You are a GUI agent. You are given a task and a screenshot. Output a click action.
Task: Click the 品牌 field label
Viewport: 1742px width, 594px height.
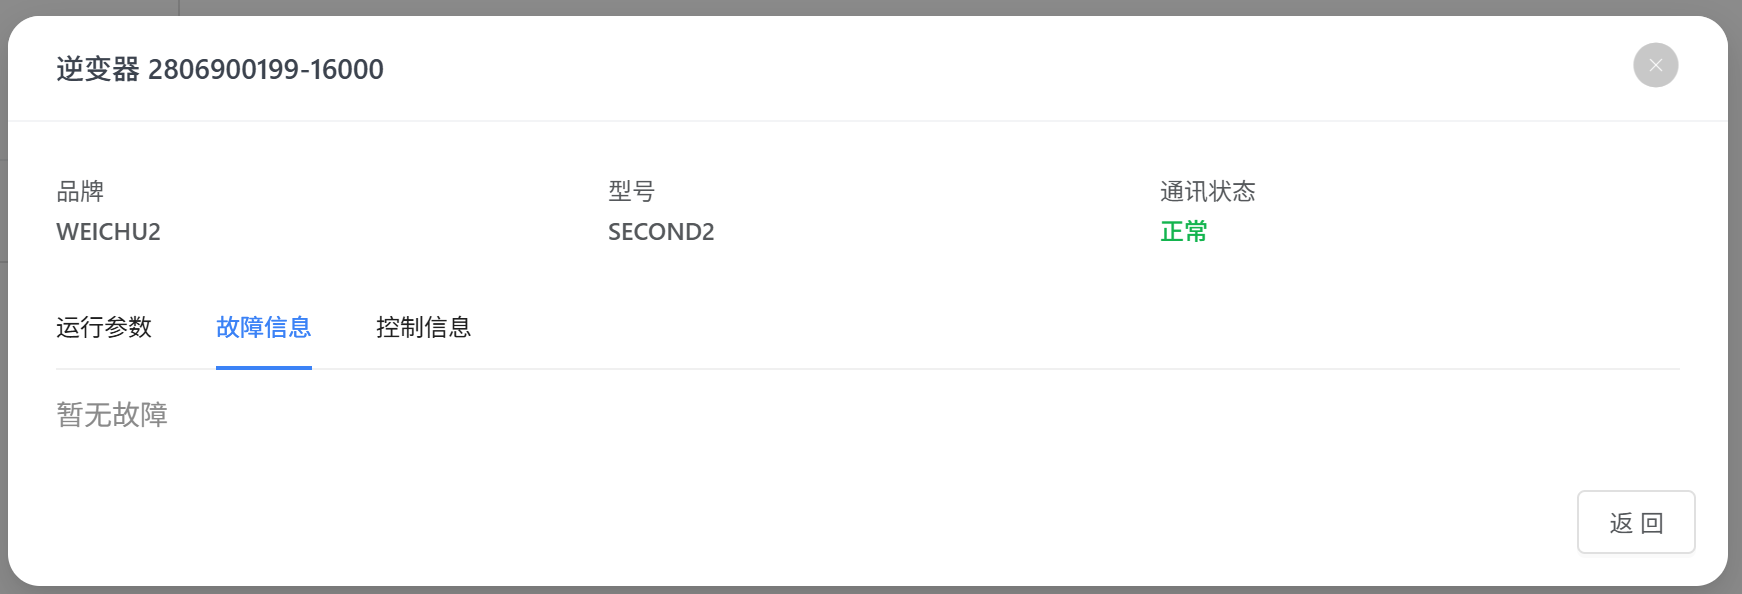(80, 191)
